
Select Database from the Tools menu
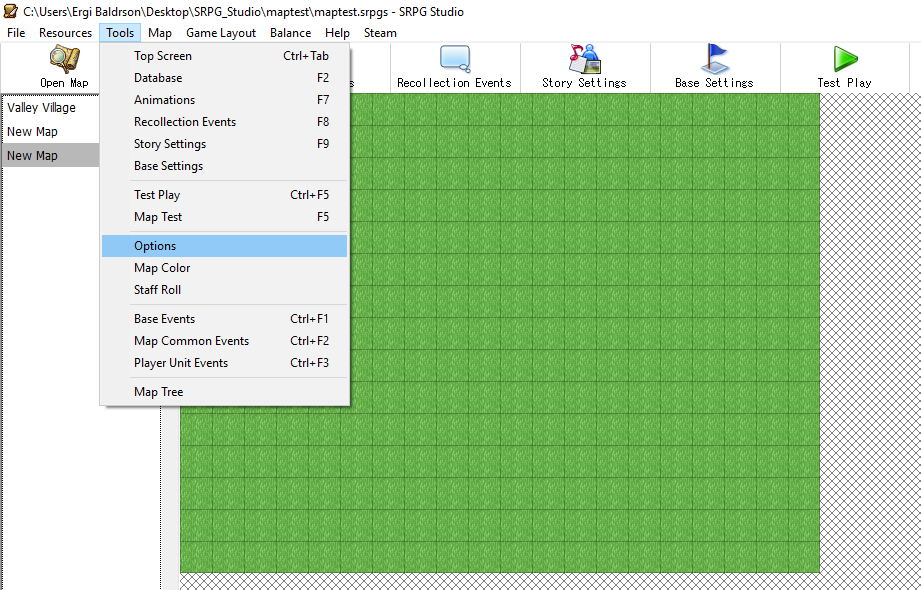click(157, 77)
